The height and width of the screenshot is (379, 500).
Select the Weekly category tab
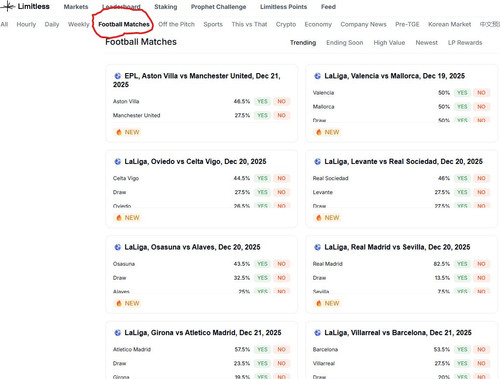[x=79, y=24]
